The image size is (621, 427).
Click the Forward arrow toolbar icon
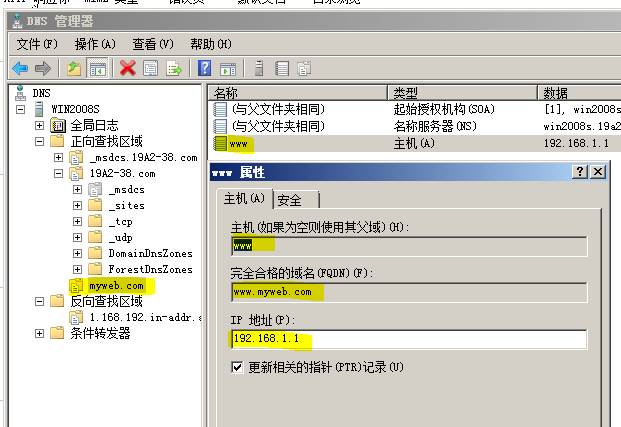(x=43, y=69)
